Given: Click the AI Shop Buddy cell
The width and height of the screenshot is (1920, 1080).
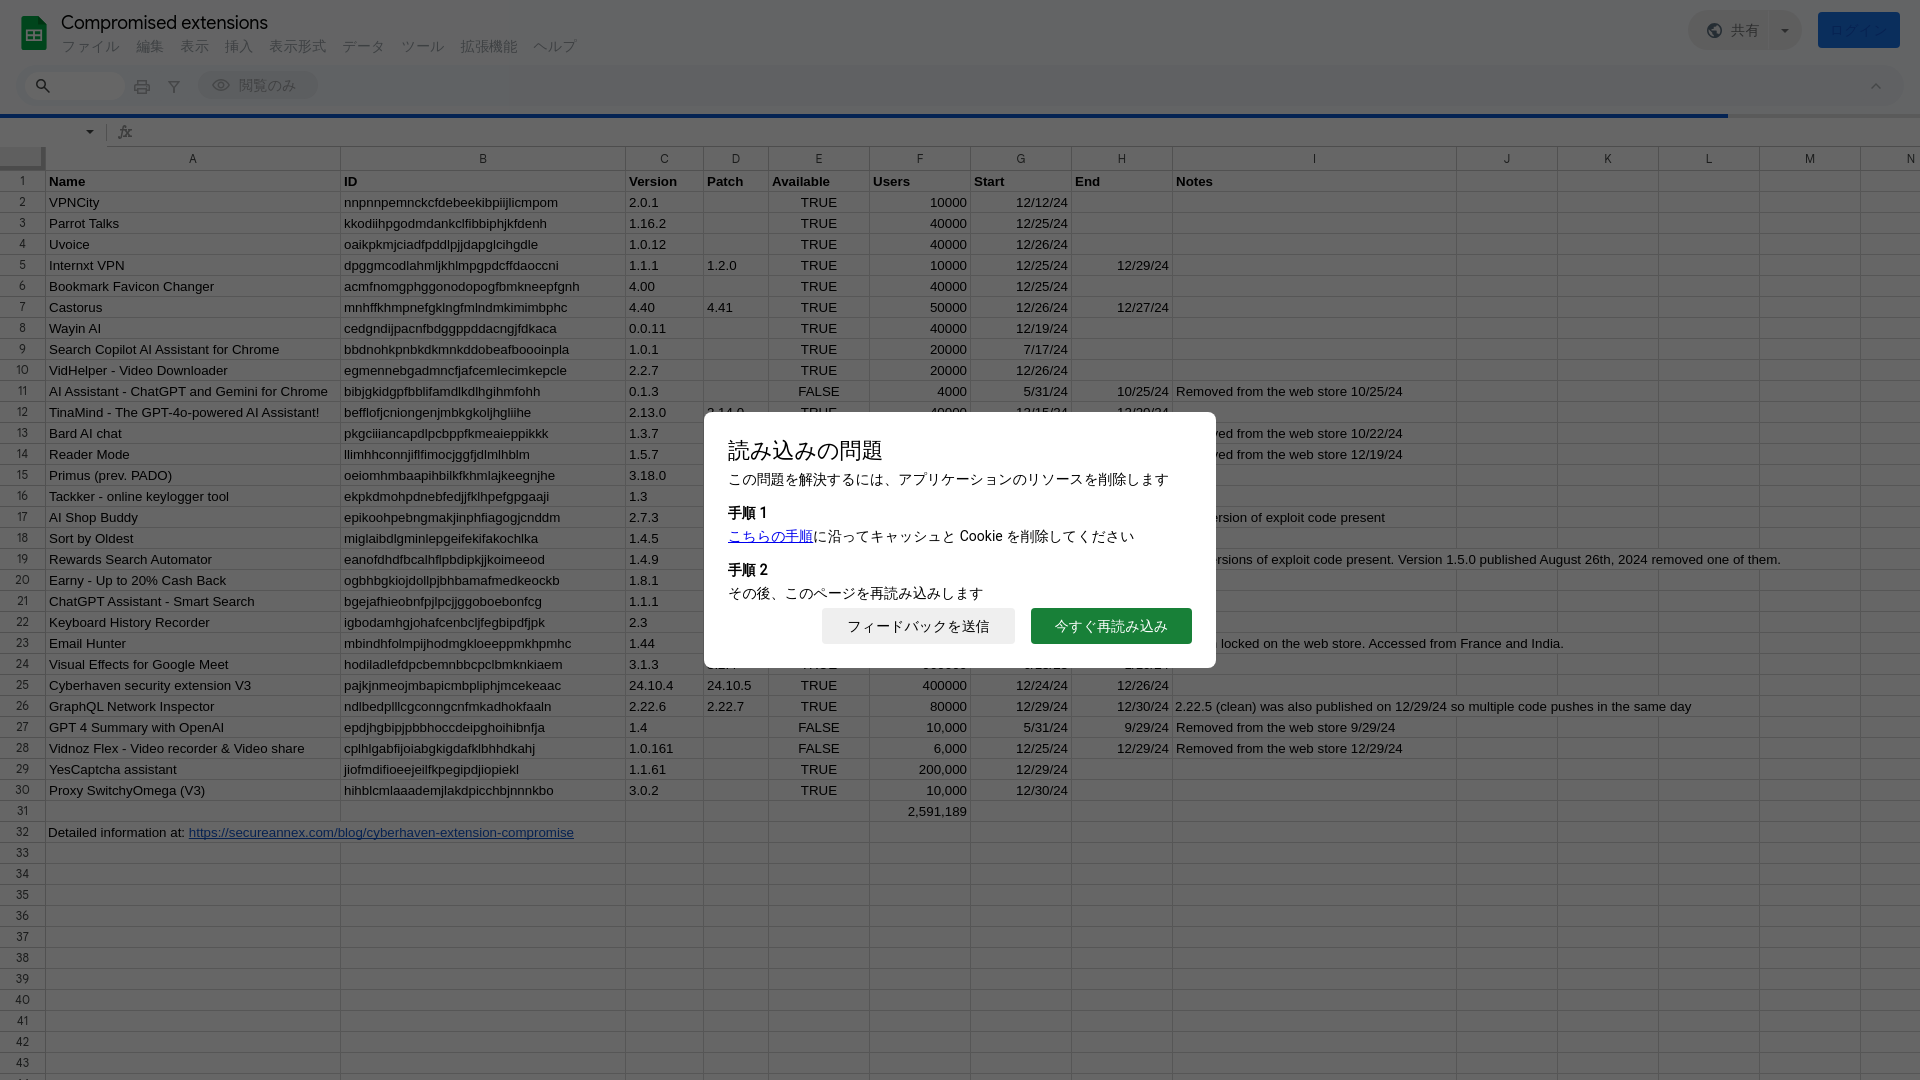Looking at the screenshot, I should pos(193,518).
